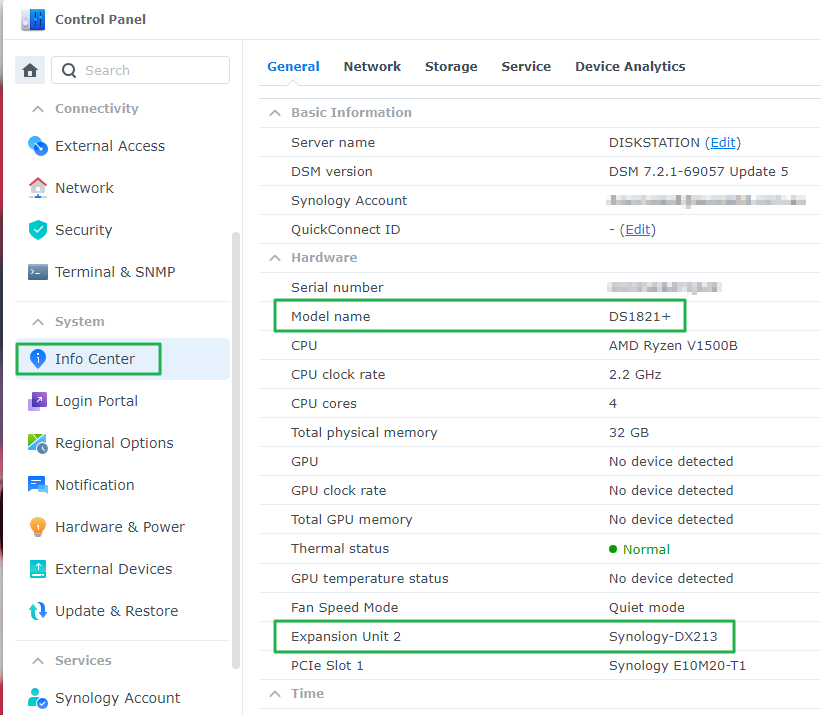Open the Service tab
Screen dimensions: 821x715
pos(526,66)
